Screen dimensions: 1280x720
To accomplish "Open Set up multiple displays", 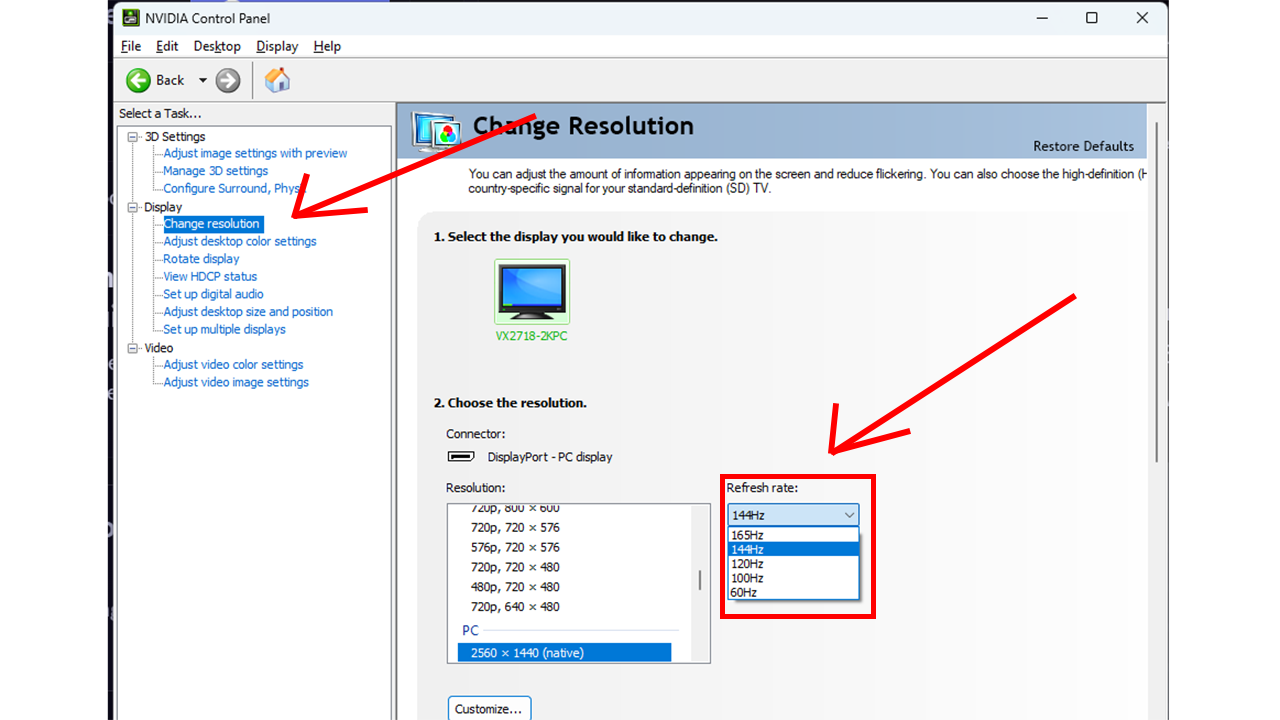I will (224, 330).
